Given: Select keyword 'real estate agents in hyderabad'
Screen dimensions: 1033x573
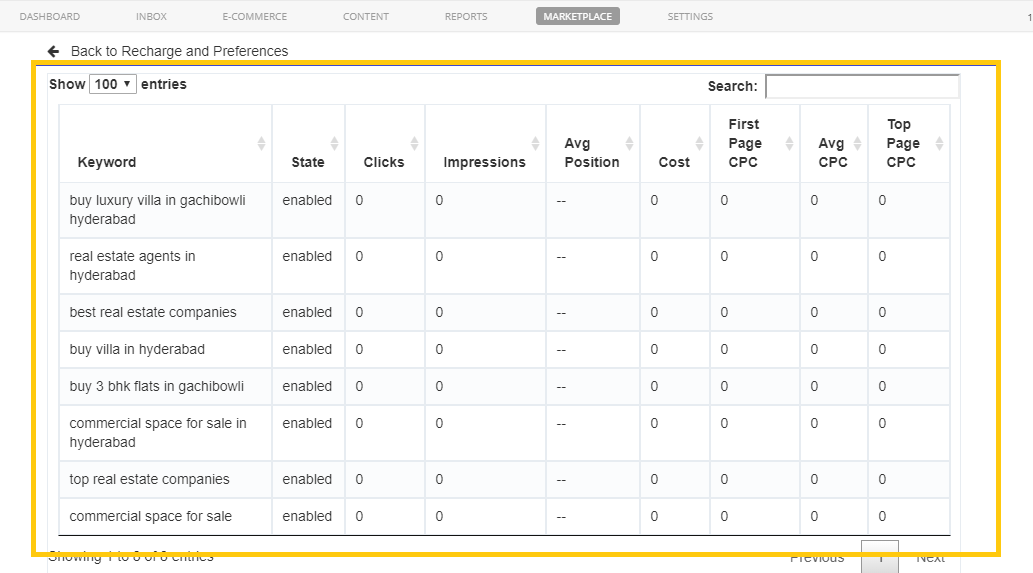Looking at the screenshot, I should tap(132, 265).
